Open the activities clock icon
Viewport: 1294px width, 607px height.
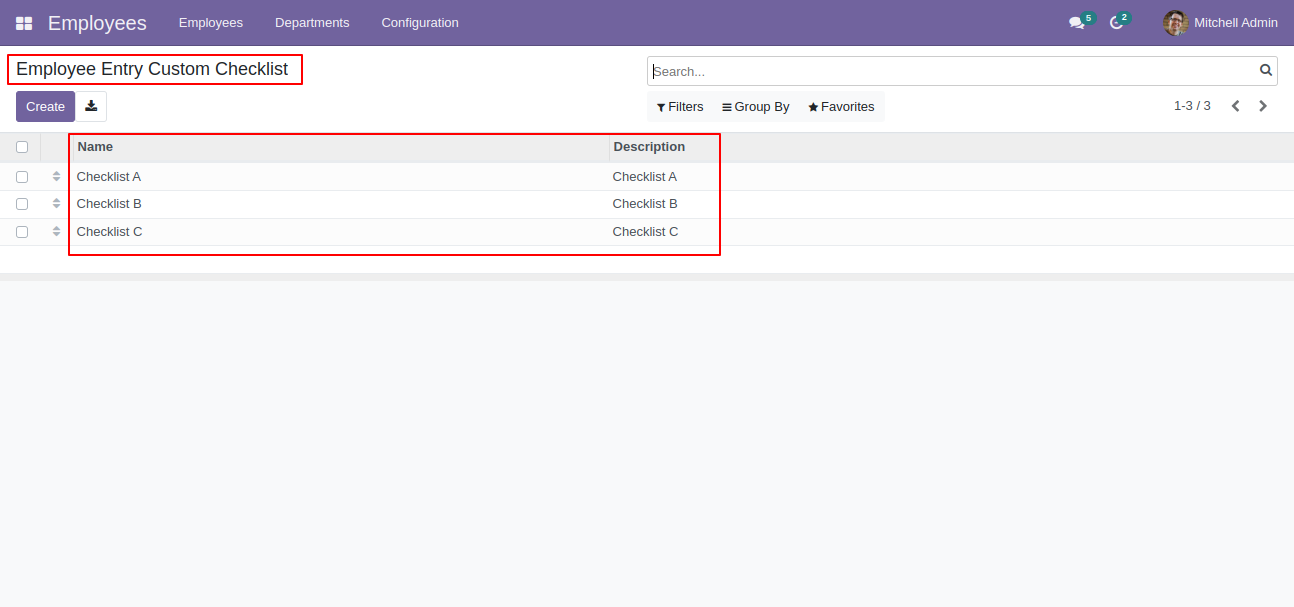[x=1116, y=23]
